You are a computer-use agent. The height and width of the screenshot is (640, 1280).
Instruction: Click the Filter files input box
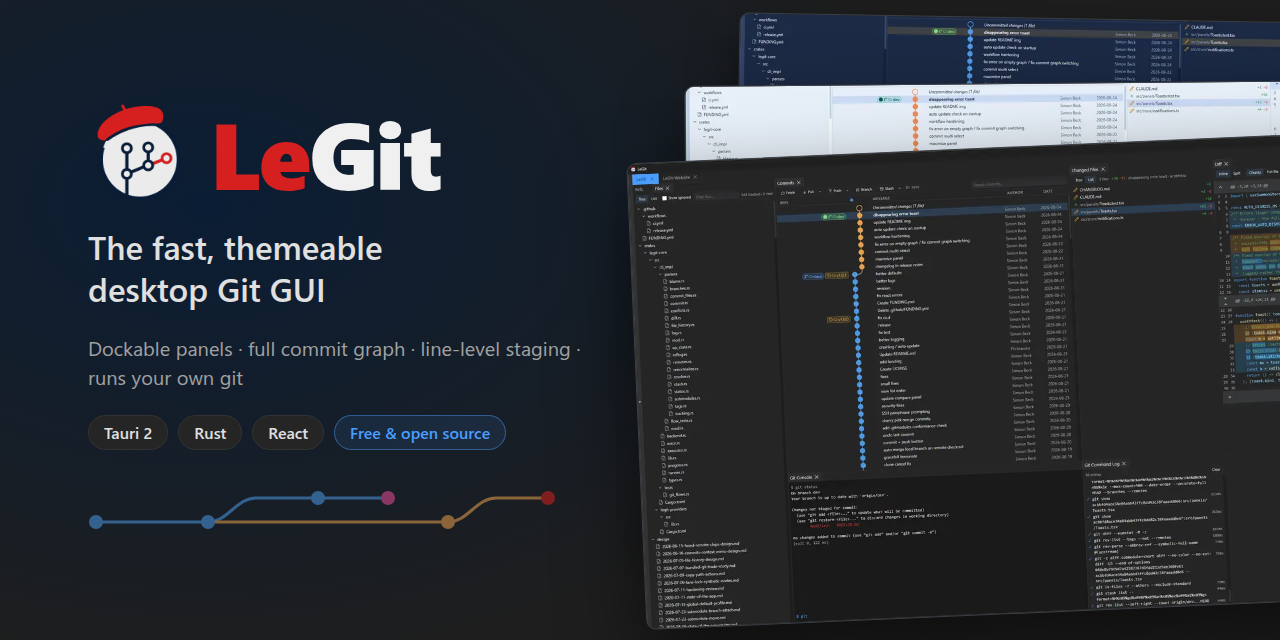point(715,197)
